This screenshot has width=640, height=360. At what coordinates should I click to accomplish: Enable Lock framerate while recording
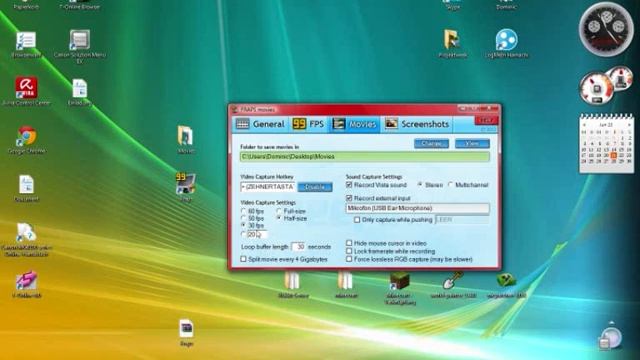click(349, 251)
